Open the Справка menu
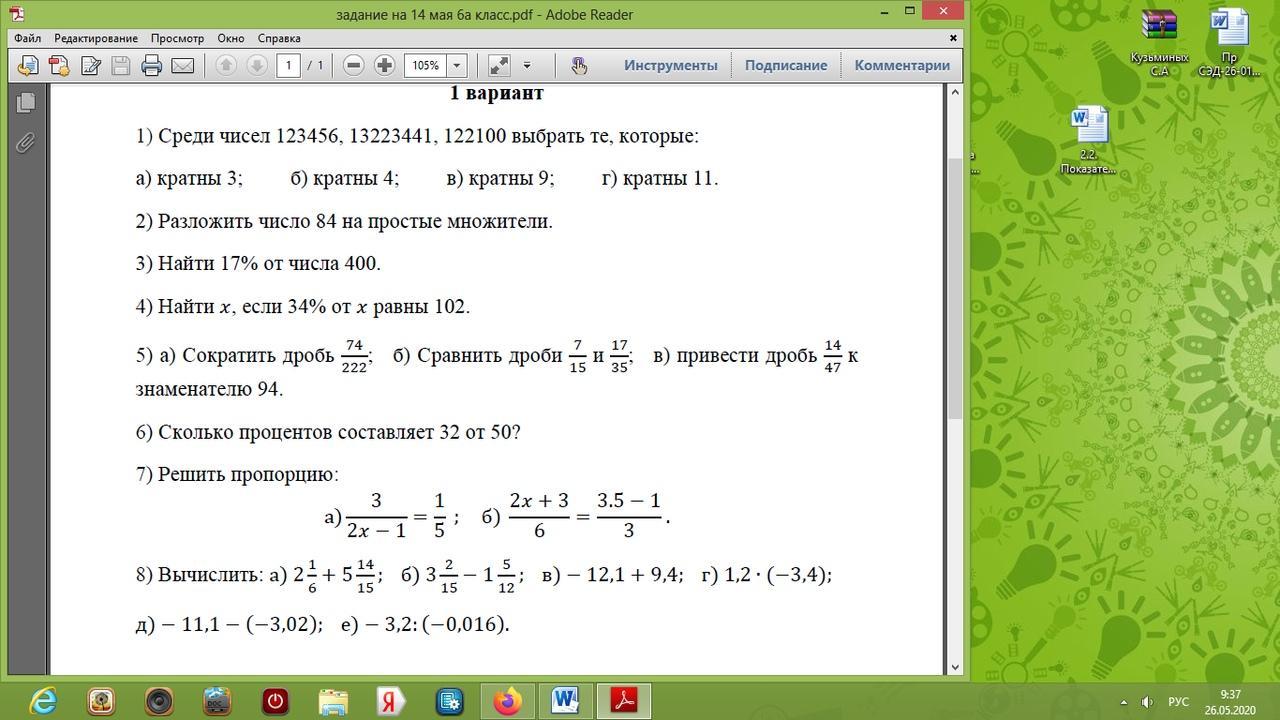This screenshot has height=720, width=1280. [279, 38]
